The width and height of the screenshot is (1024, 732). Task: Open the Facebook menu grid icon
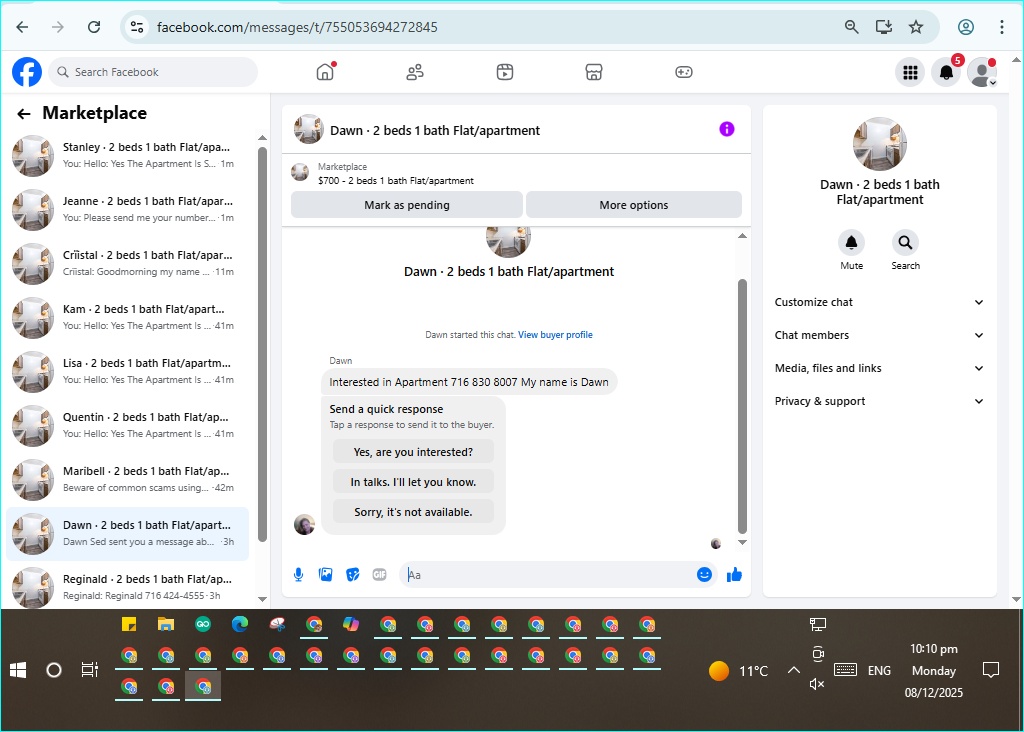(x=910, y=72)
